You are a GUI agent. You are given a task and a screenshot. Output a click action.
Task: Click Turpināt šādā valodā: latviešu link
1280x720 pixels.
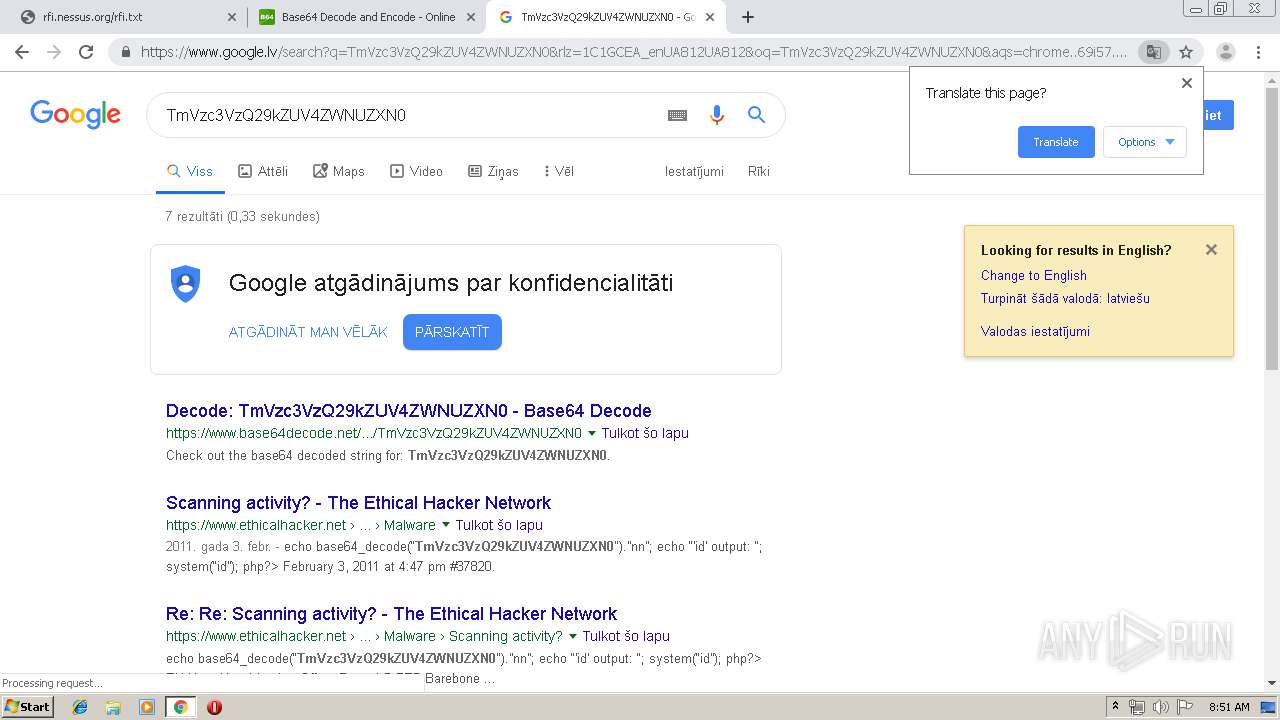pyautogui.click(x=1065, y=298)
